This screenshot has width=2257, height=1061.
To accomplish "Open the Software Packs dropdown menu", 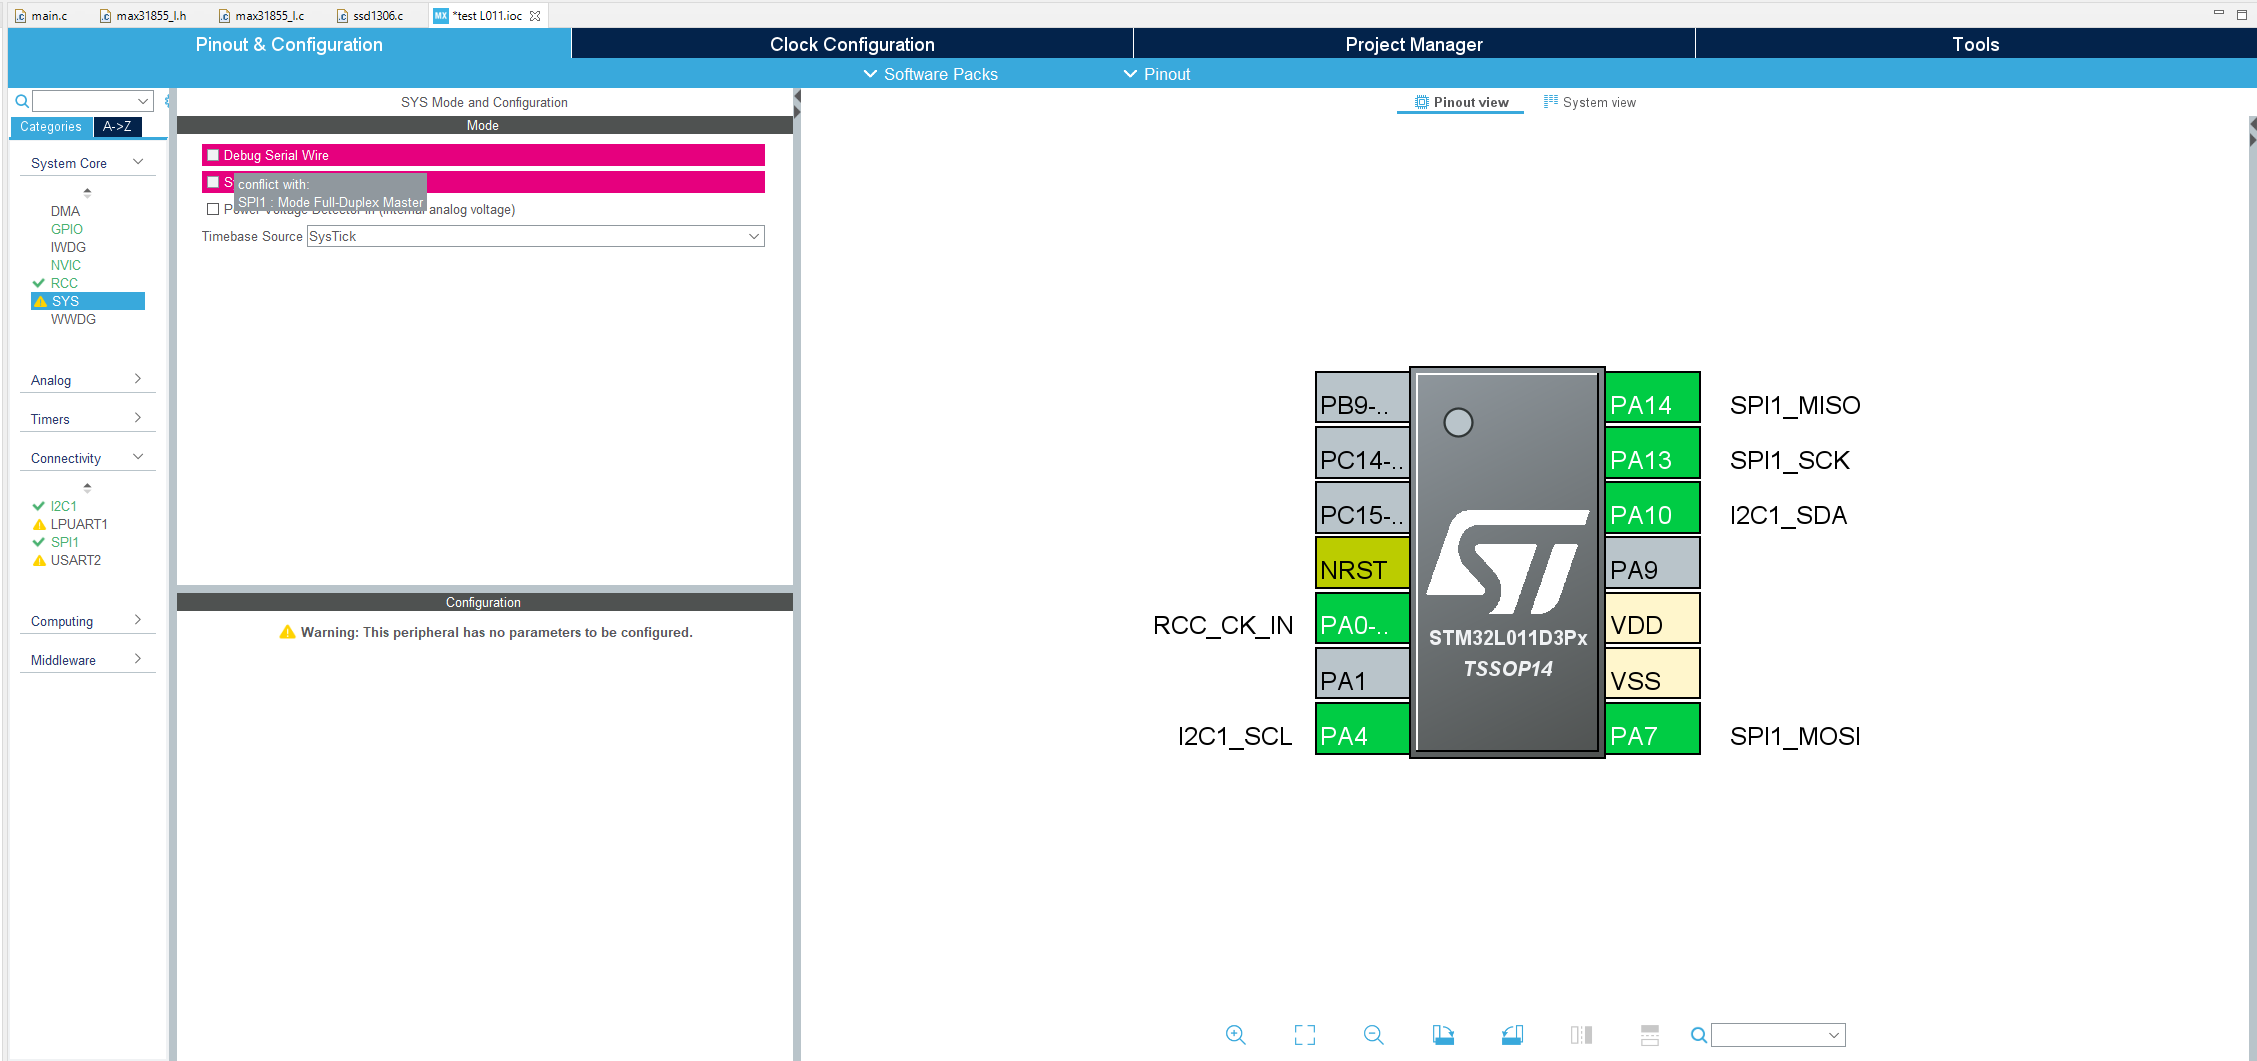I will click(x=930, y=74).
